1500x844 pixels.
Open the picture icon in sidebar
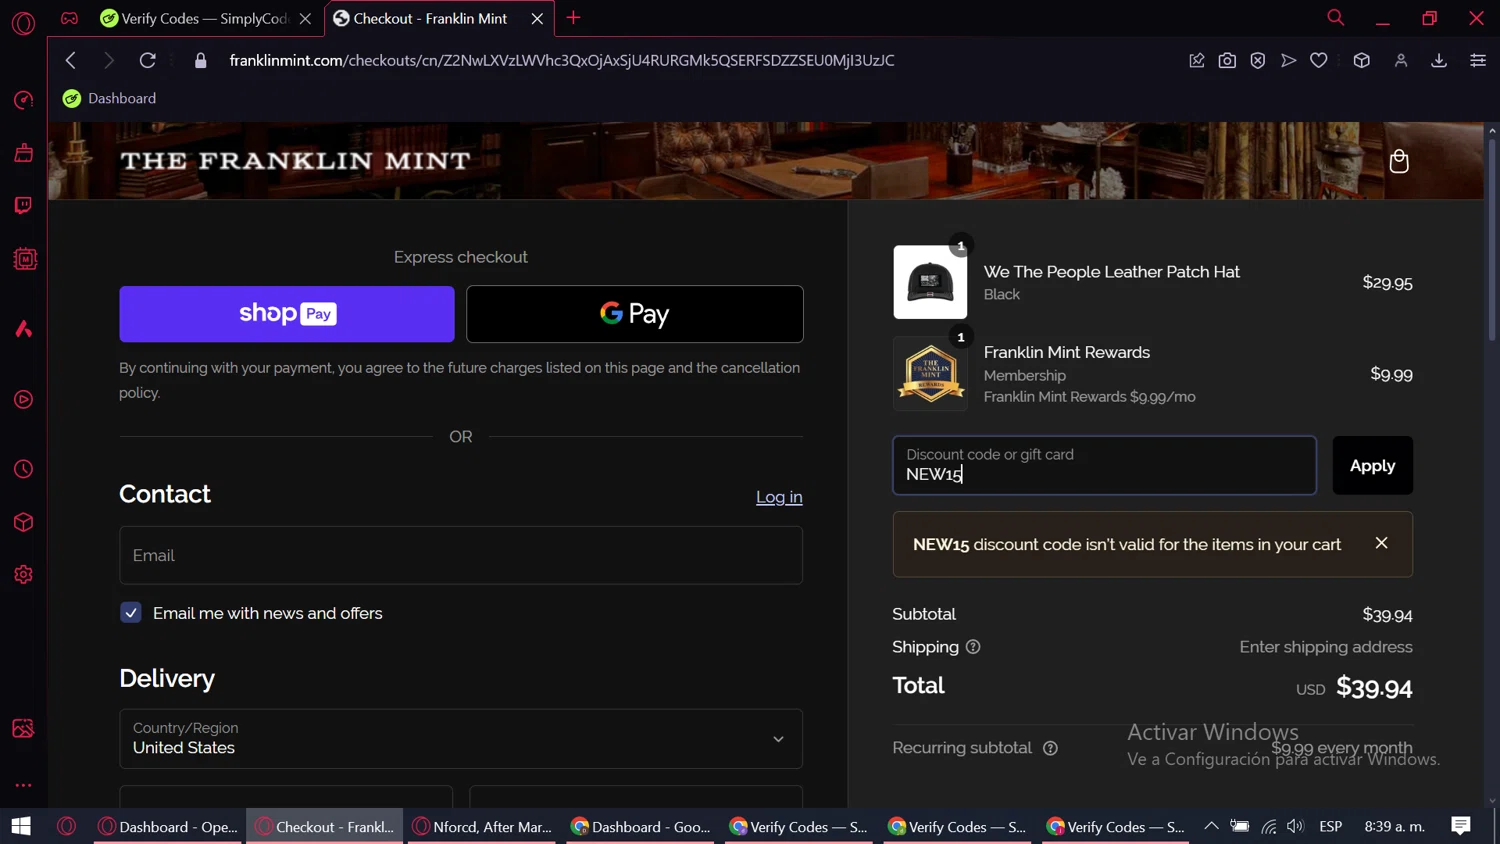pos(23,729)
